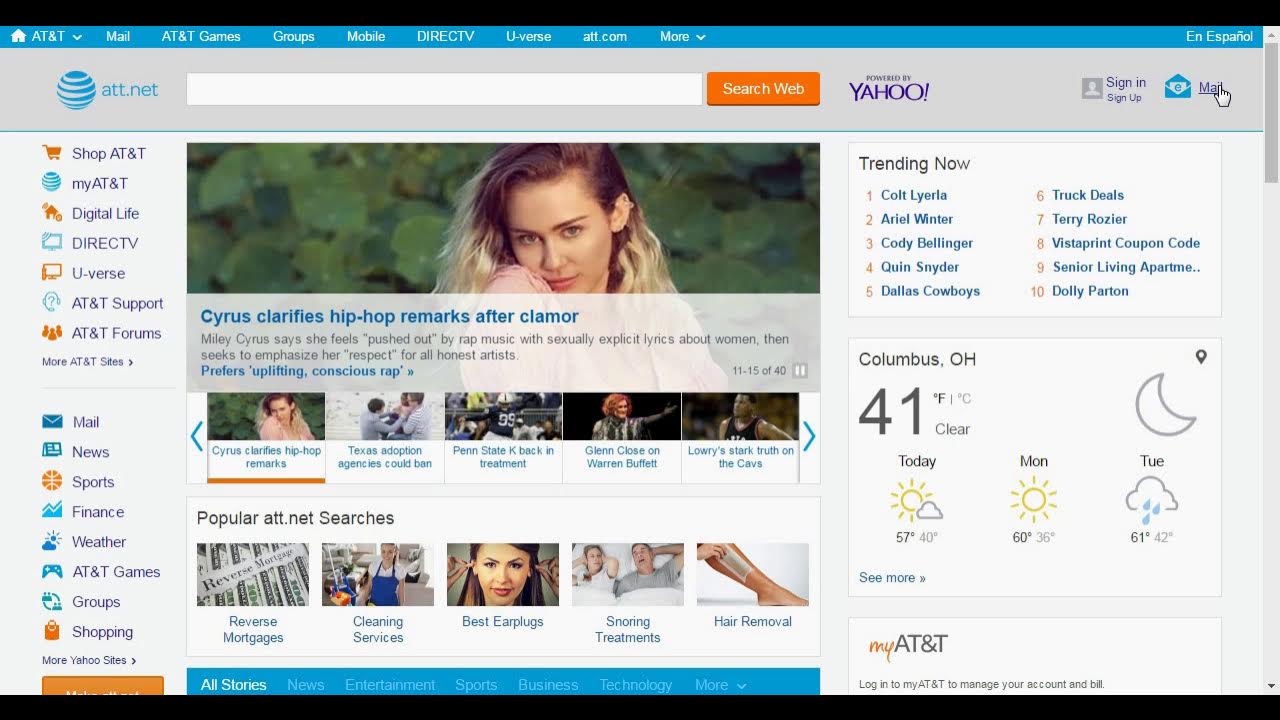
Task: Select the Business stories tab
Action: click(548, 685)
